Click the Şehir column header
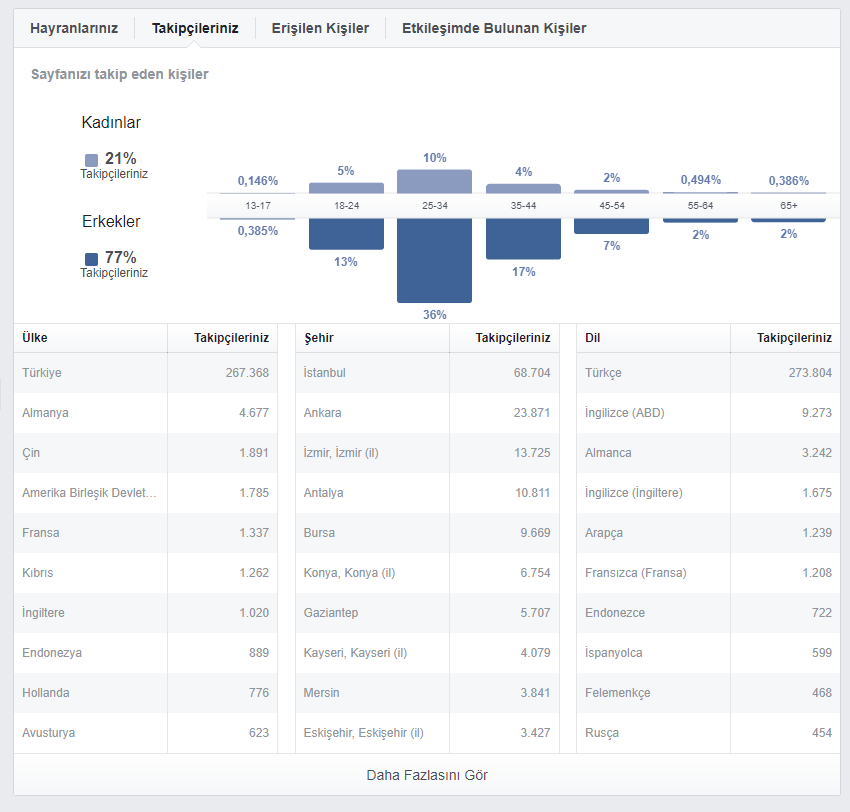The image size is (850, 812). coord(319,338)
